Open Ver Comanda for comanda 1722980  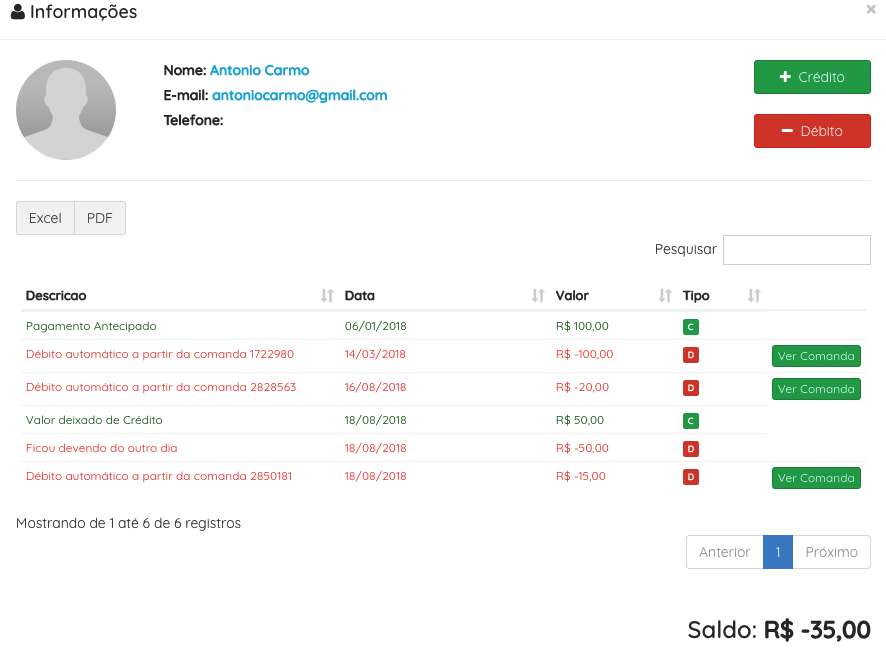pyautogui.click(x=816, y=356)
